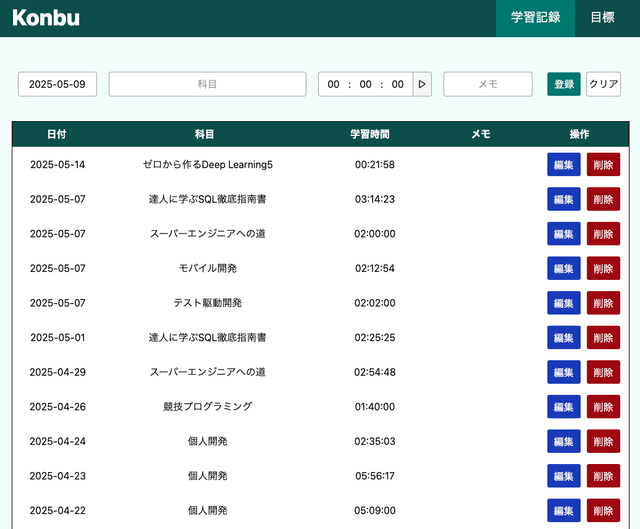Edit the テスト駆動開発 record
640x529 pixels.
pos(564,303)
